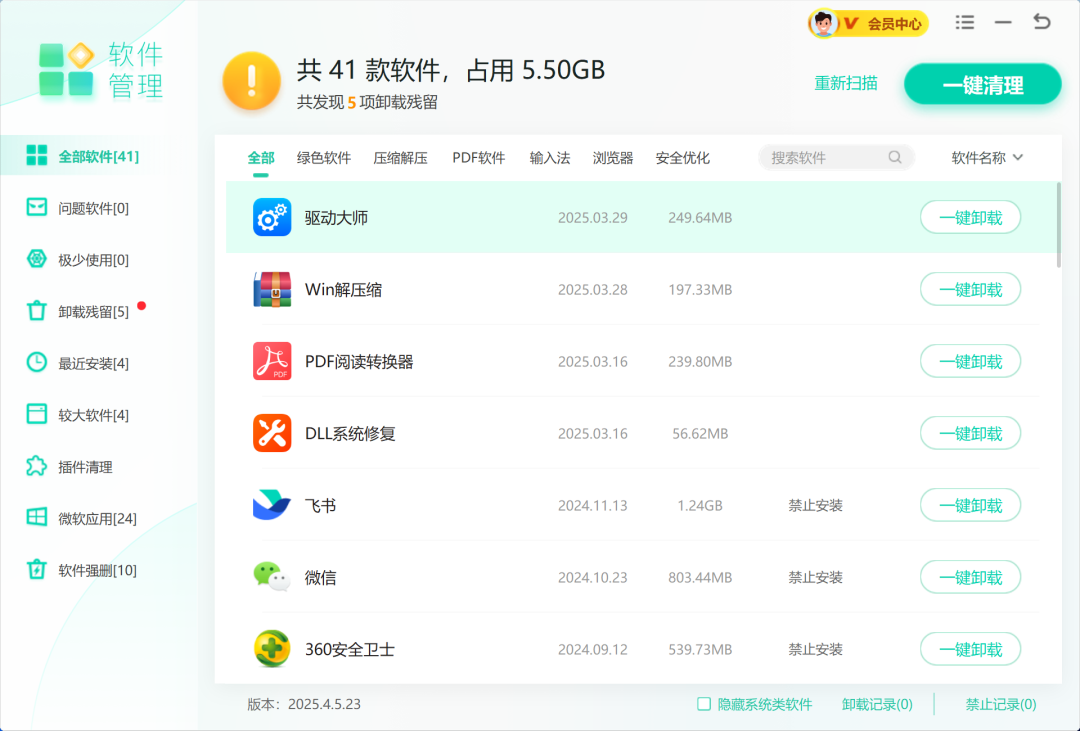Uninstall DLL系统修复 with 一键卸载
This screenshot has height=731, width=1080.
point(970,433)
